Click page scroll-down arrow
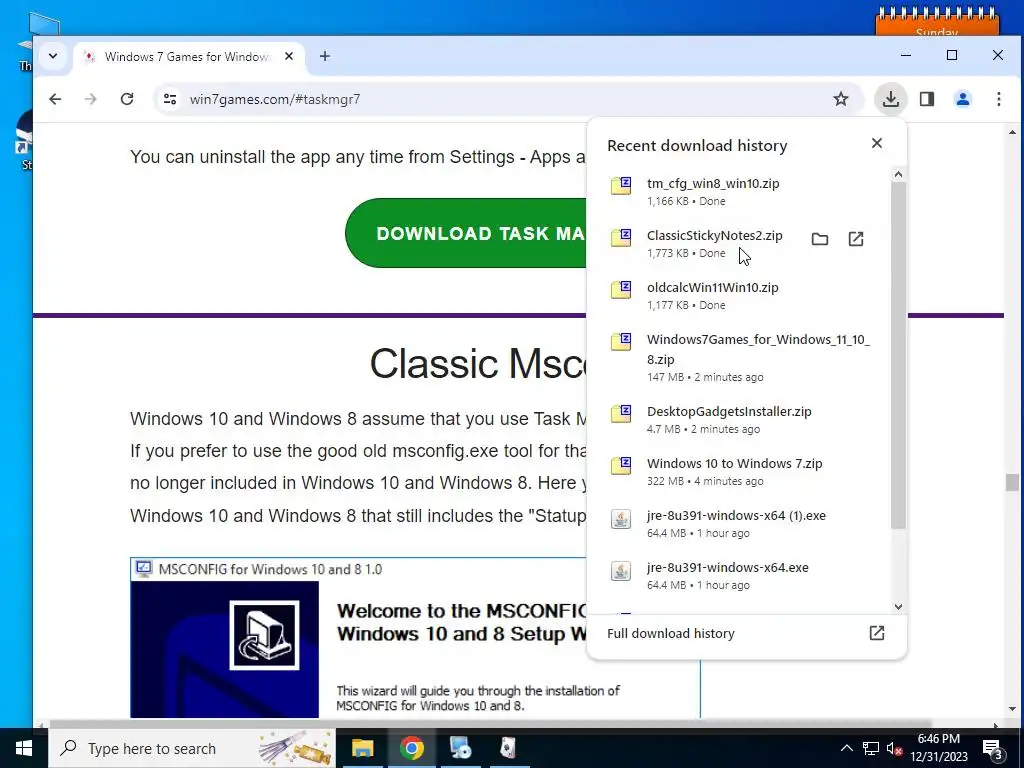The height and width of the screenshot is (768, 1024). coord(1012,709)
